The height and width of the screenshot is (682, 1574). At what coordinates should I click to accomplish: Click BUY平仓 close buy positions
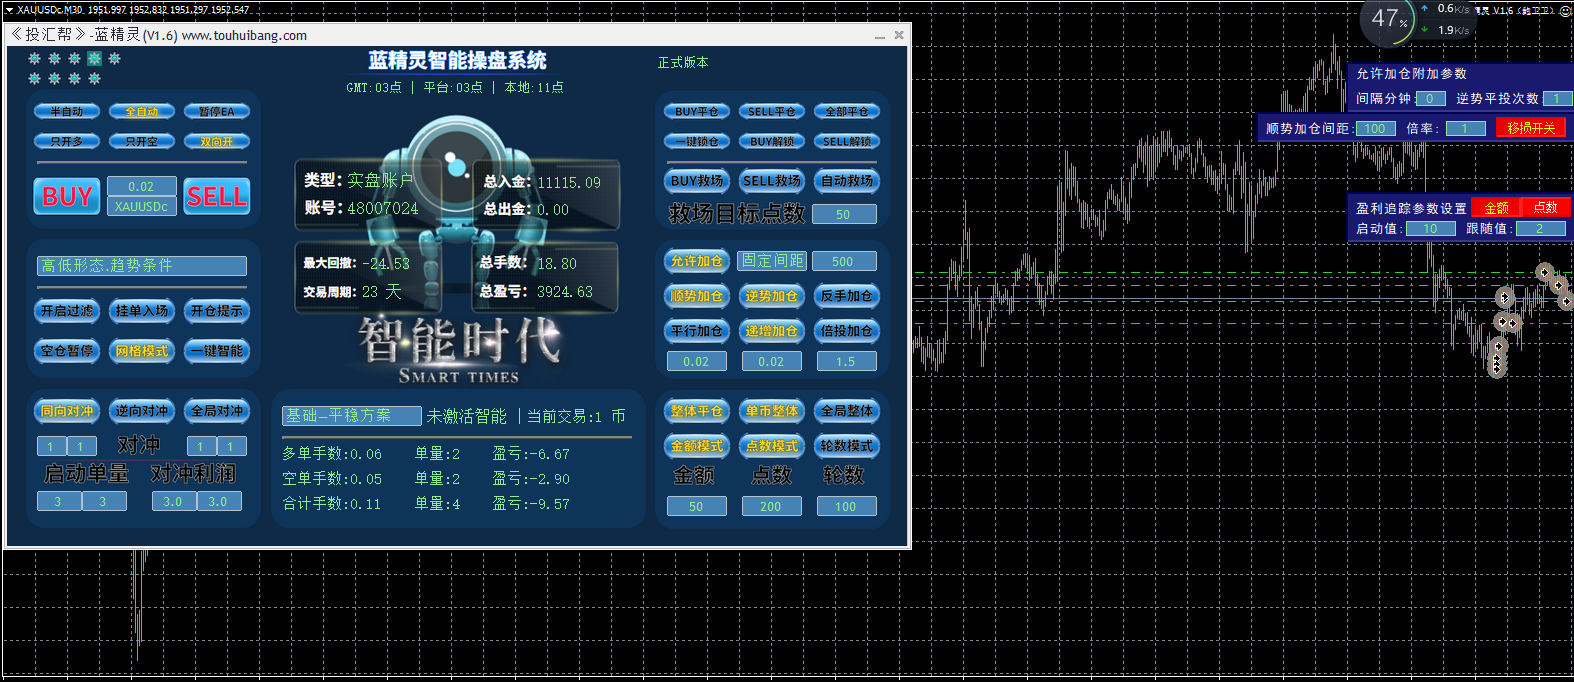click(697, 112)
